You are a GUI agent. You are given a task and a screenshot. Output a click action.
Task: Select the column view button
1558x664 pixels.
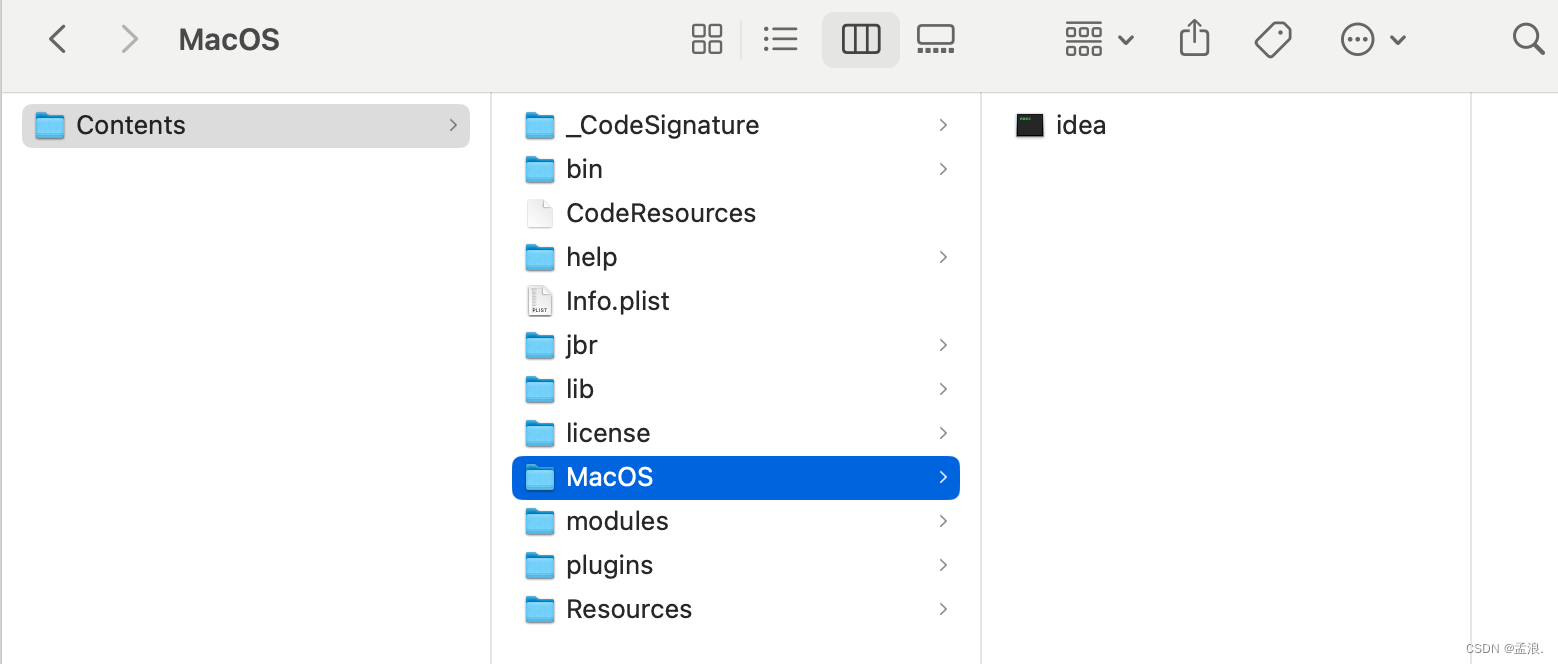click(861, 39)
